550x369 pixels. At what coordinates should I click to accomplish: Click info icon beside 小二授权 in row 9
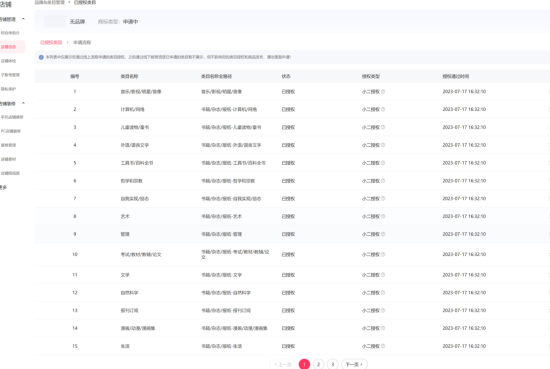point(383,234)
